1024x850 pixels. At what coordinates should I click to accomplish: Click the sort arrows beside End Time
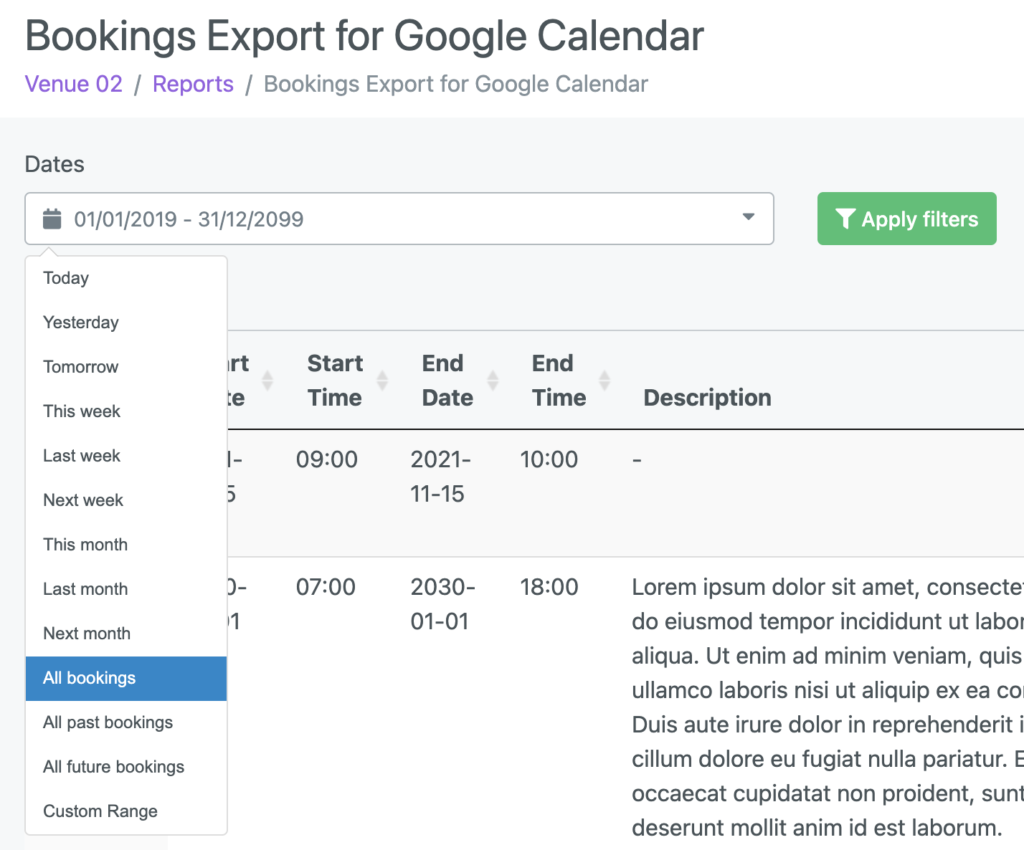(605, 380)
